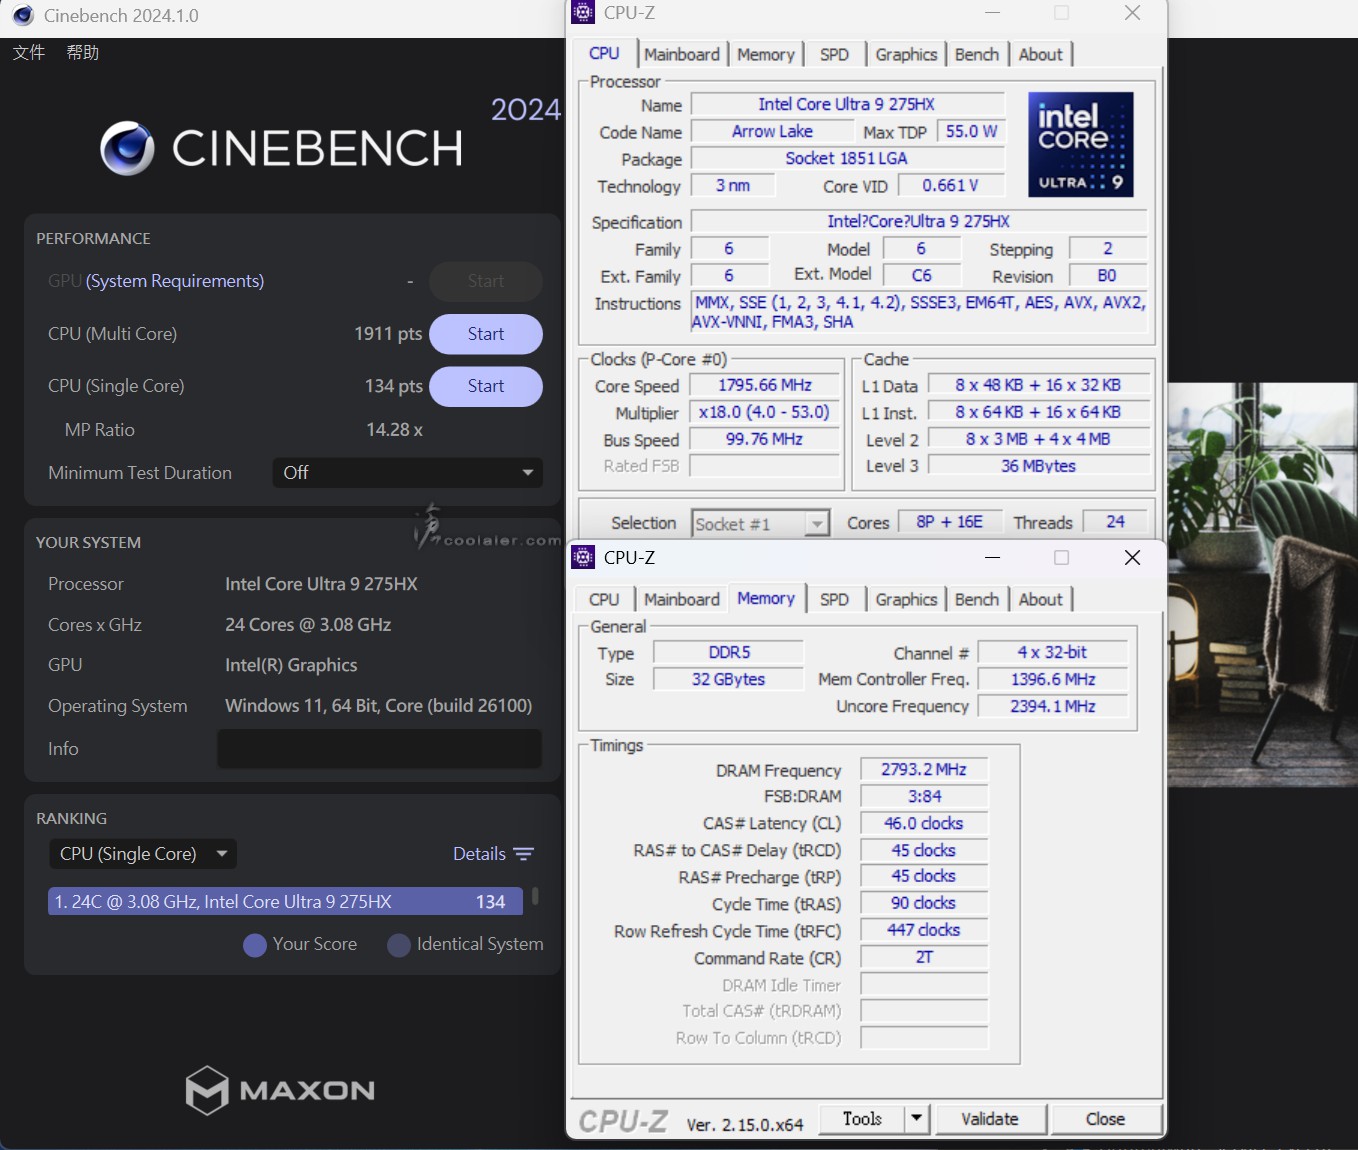Click the Details link in the Ranking panel
This screenshot has height=1150, width=1358.
pyautogui.click(x=479, y=854)
